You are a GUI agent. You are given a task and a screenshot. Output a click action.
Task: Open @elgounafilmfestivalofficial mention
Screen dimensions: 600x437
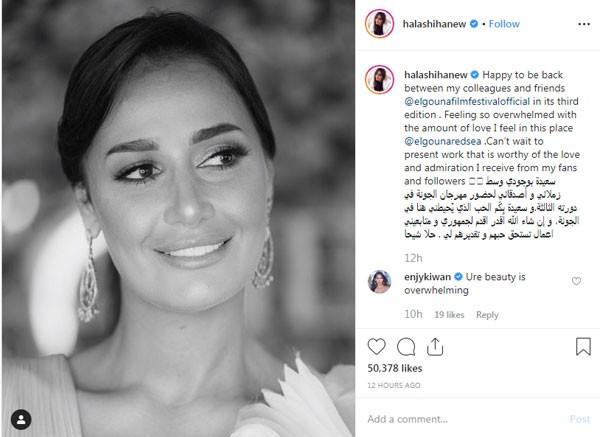pos(467,101)
